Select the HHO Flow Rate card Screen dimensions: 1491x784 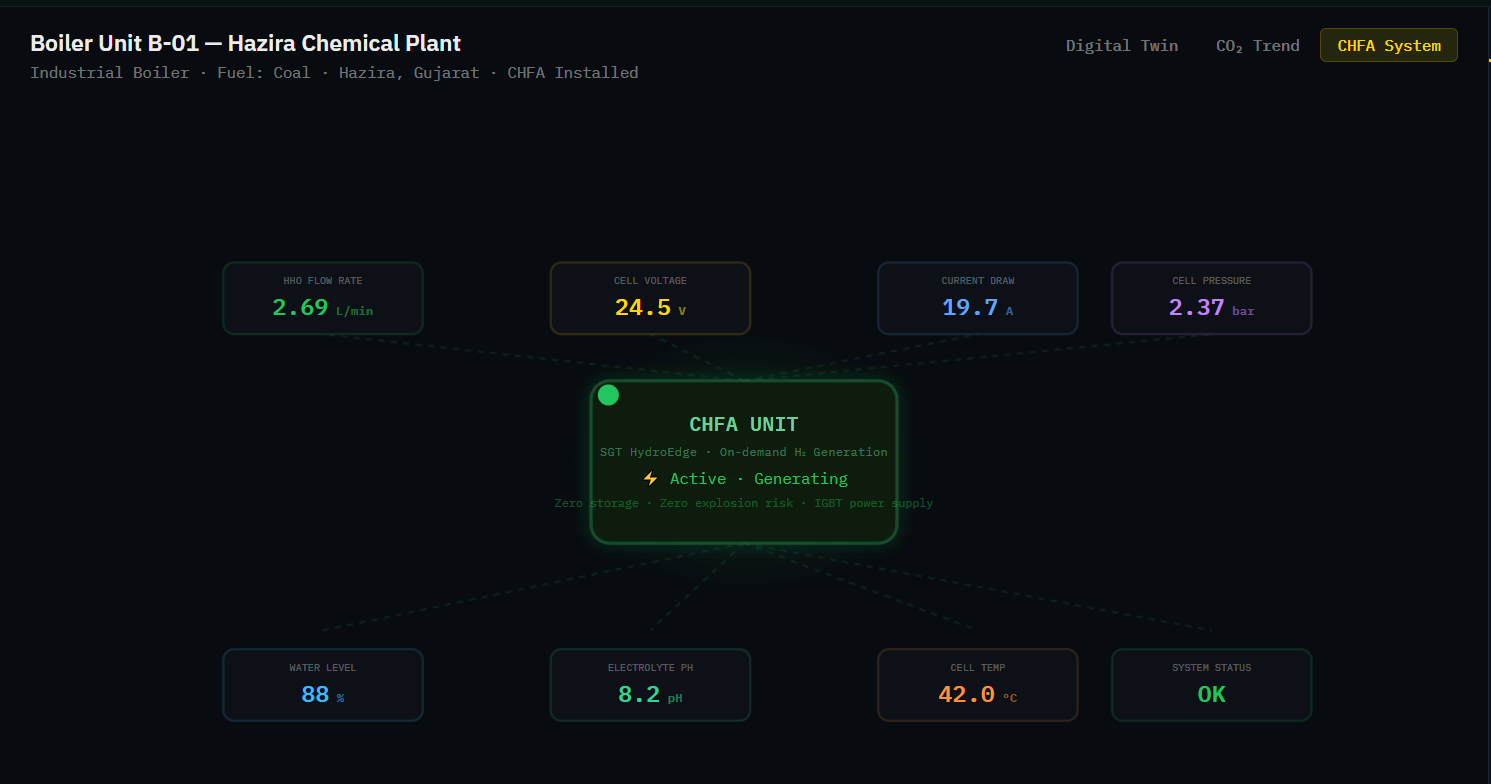pyautogui.click(x=322, y=298)
